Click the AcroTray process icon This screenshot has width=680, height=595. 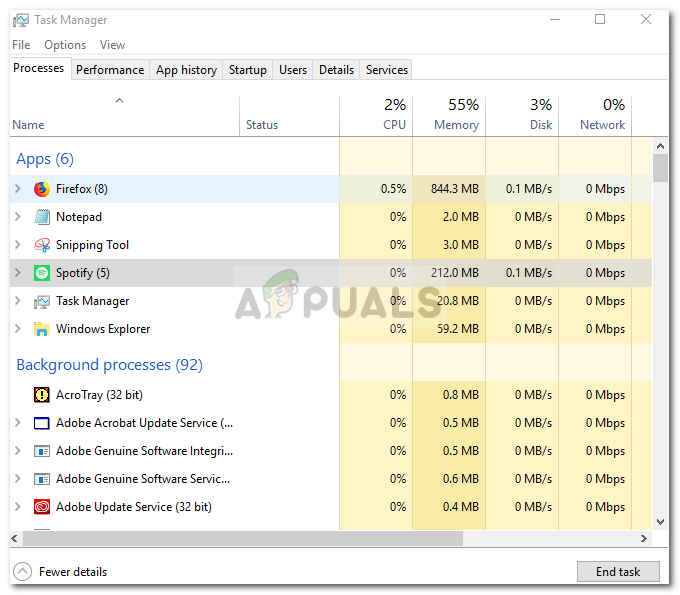pos(42,395)
